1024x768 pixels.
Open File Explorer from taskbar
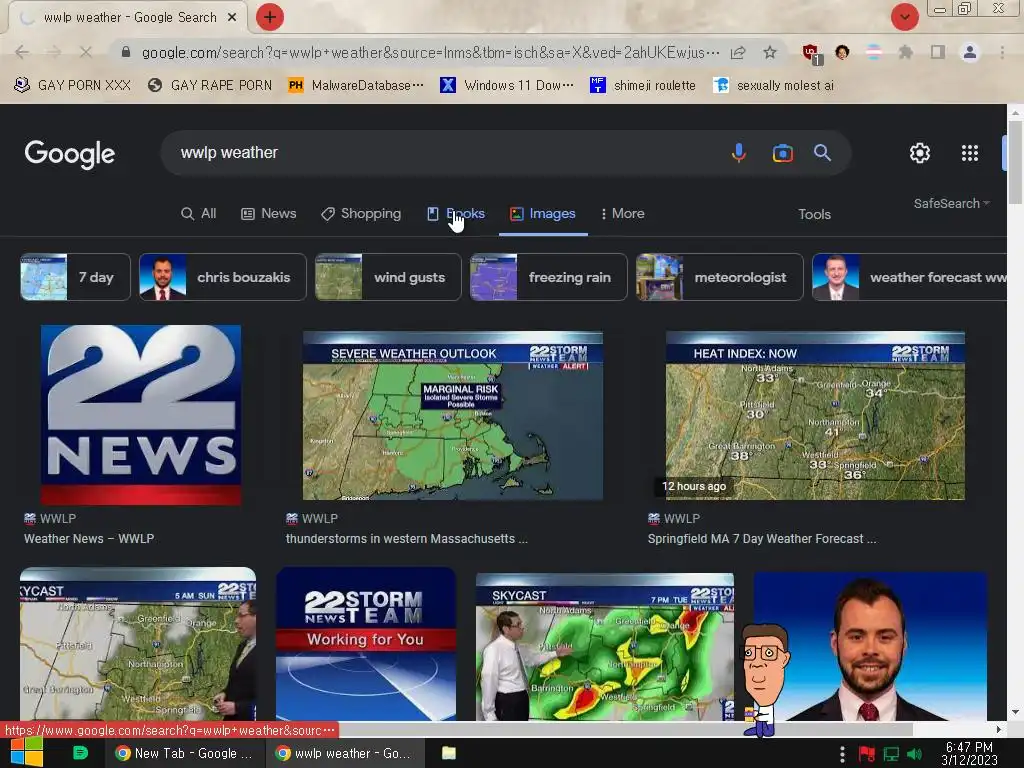(x=449, y=753)
